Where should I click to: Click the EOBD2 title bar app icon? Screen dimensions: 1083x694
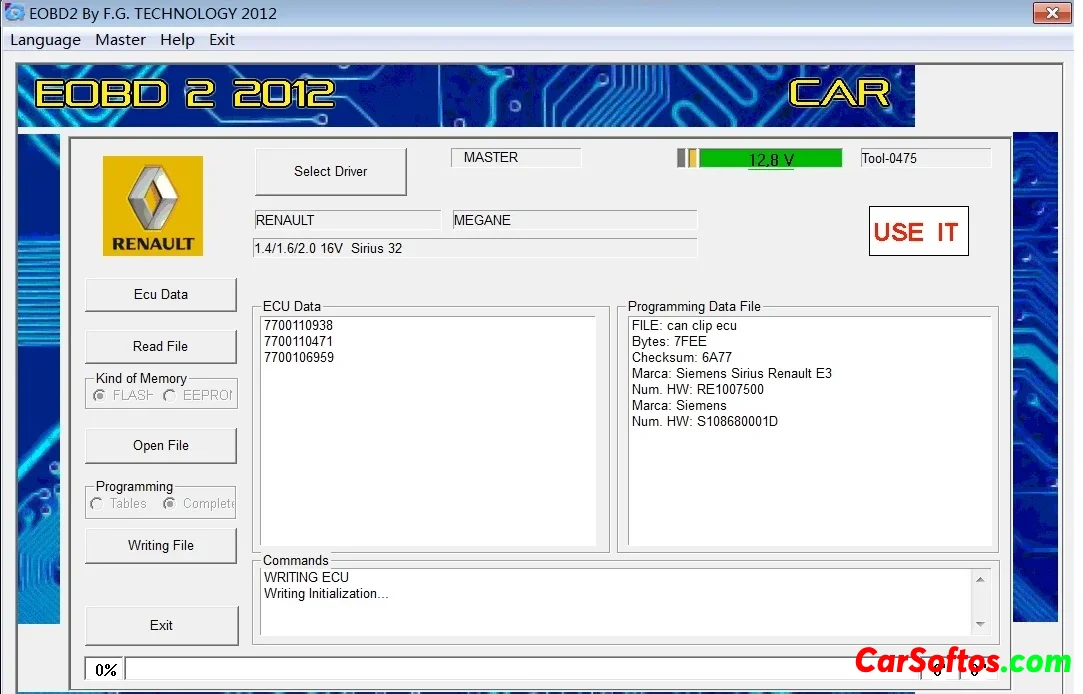click(15, 13)
